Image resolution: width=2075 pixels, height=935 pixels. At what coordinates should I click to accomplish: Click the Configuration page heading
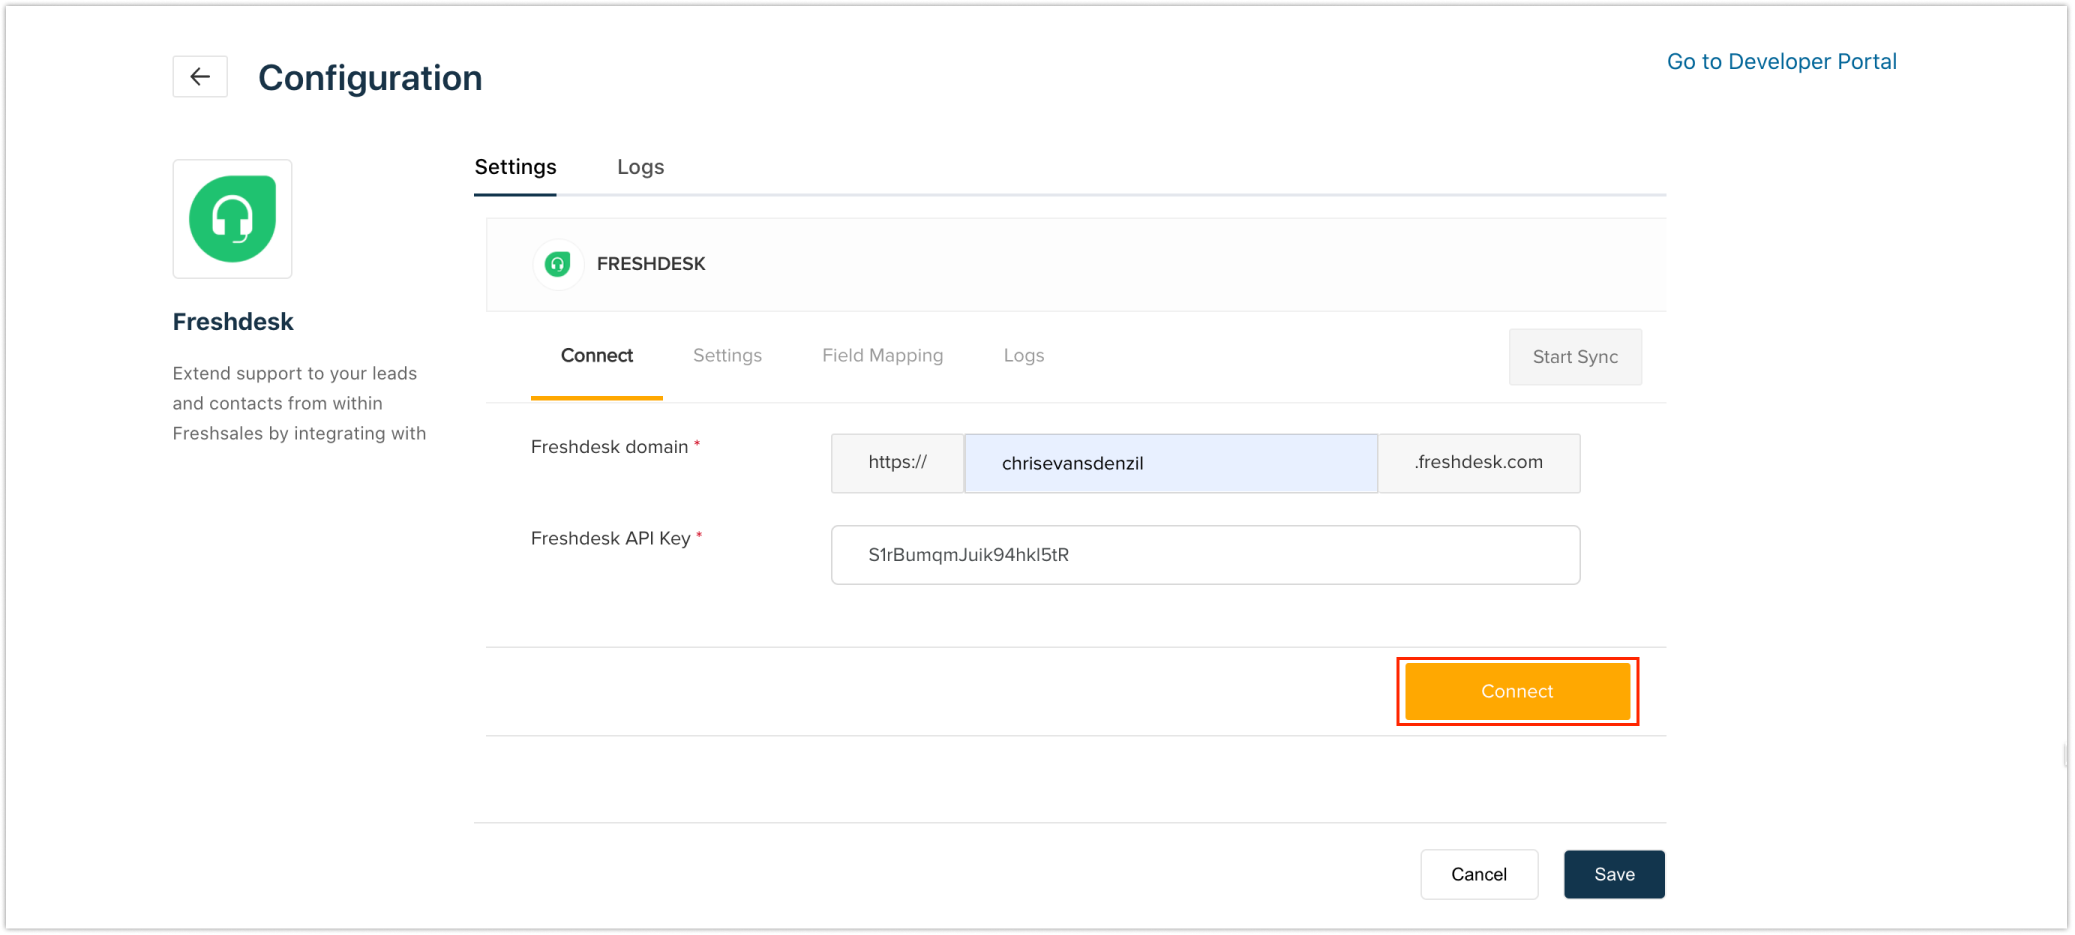pyautogui.click(x=370, y=78)
